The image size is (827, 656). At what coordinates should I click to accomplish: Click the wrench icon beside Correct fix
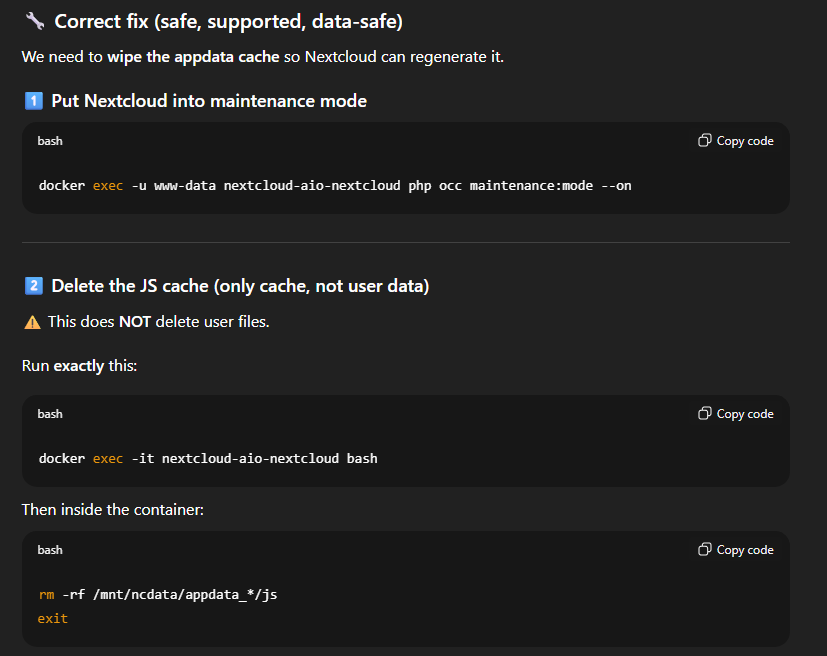[x=34, y=21]
